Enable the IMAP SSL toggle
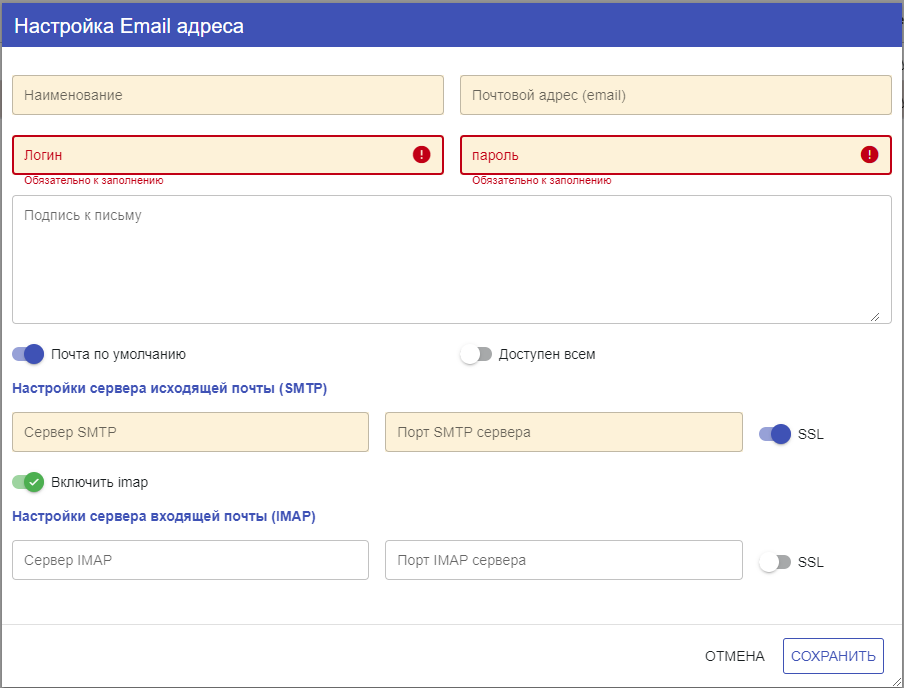 click(x=775, y=562)
